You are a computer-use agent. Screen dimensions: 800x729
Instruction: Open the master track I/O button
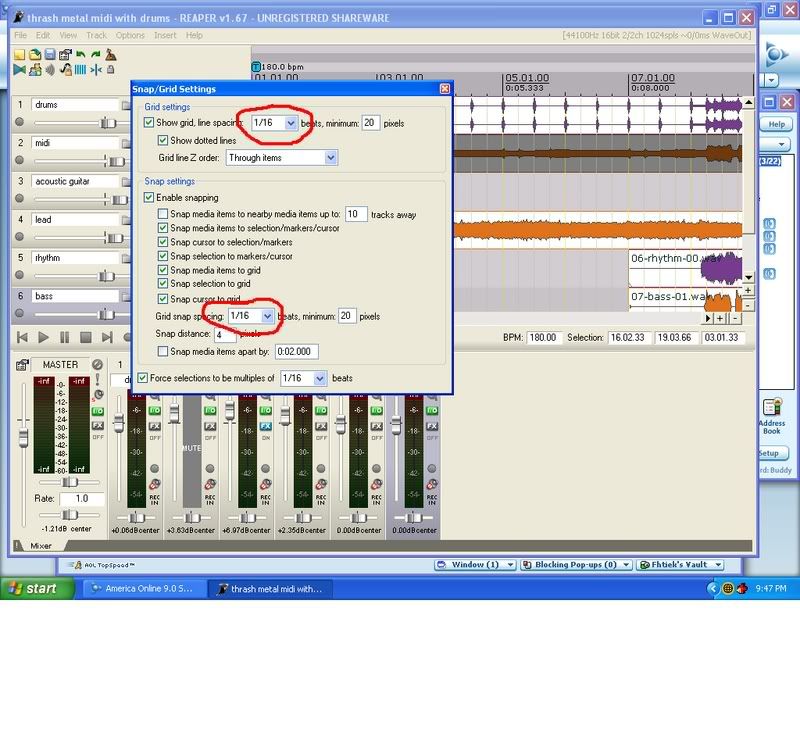97,411
